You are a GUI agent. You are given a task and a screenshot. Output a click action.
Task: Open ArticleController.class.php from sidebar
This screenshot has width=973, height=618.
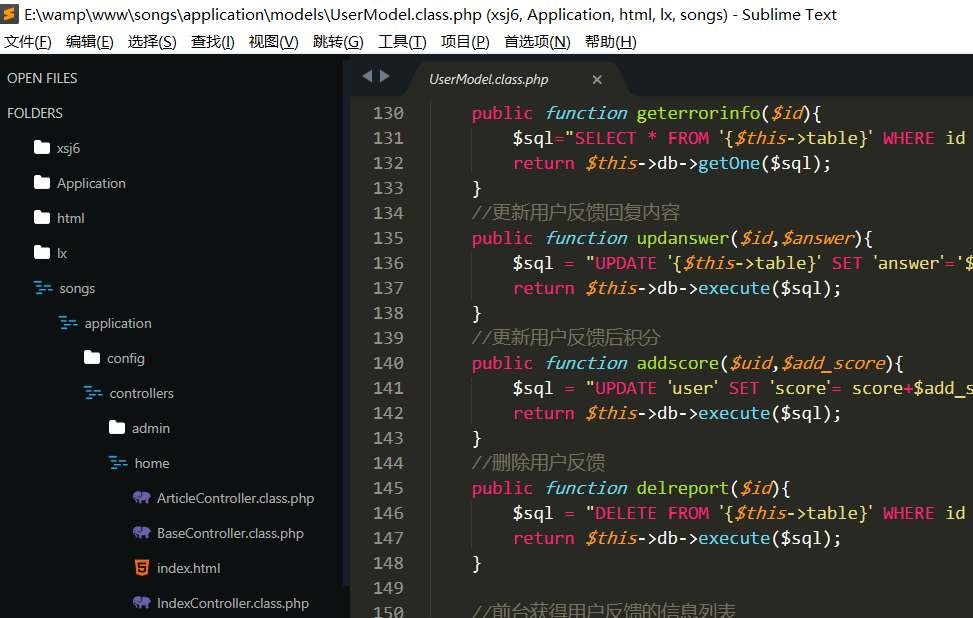point(235,498)
